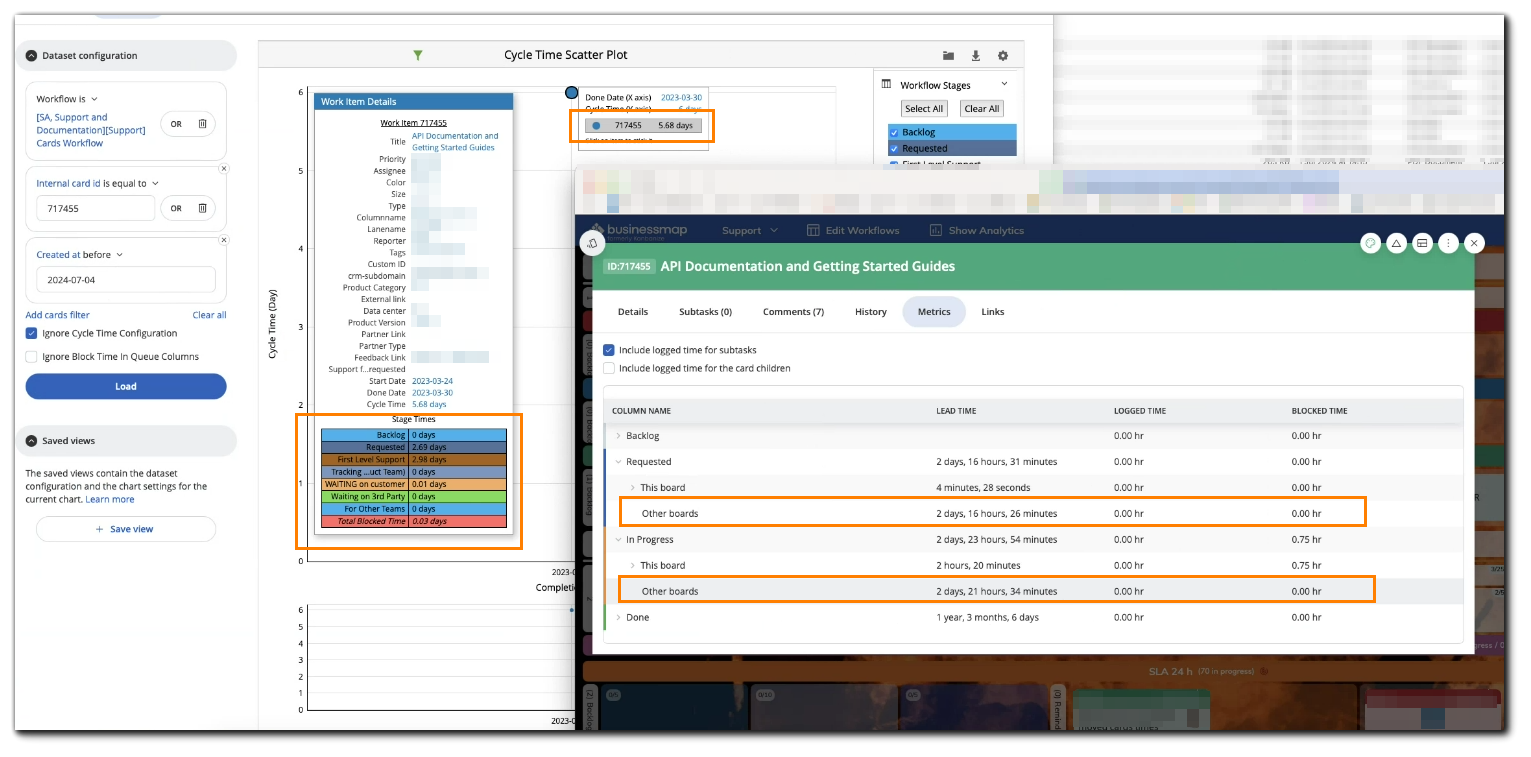Expand the Backlog column row

[x=619, y=436]
